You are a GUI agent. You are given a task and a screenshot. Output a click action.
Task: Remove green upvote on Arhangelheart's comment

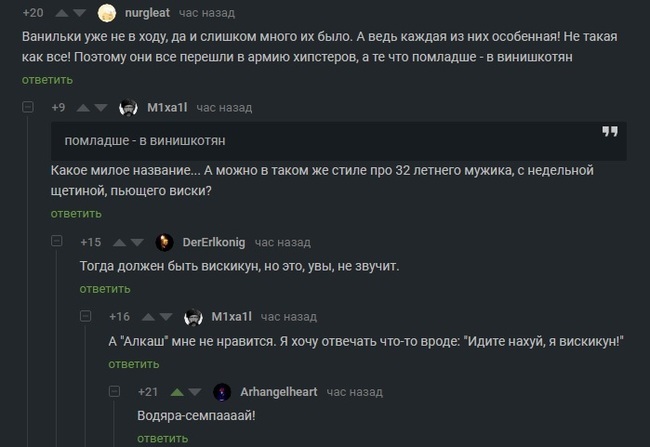[177, 391]
